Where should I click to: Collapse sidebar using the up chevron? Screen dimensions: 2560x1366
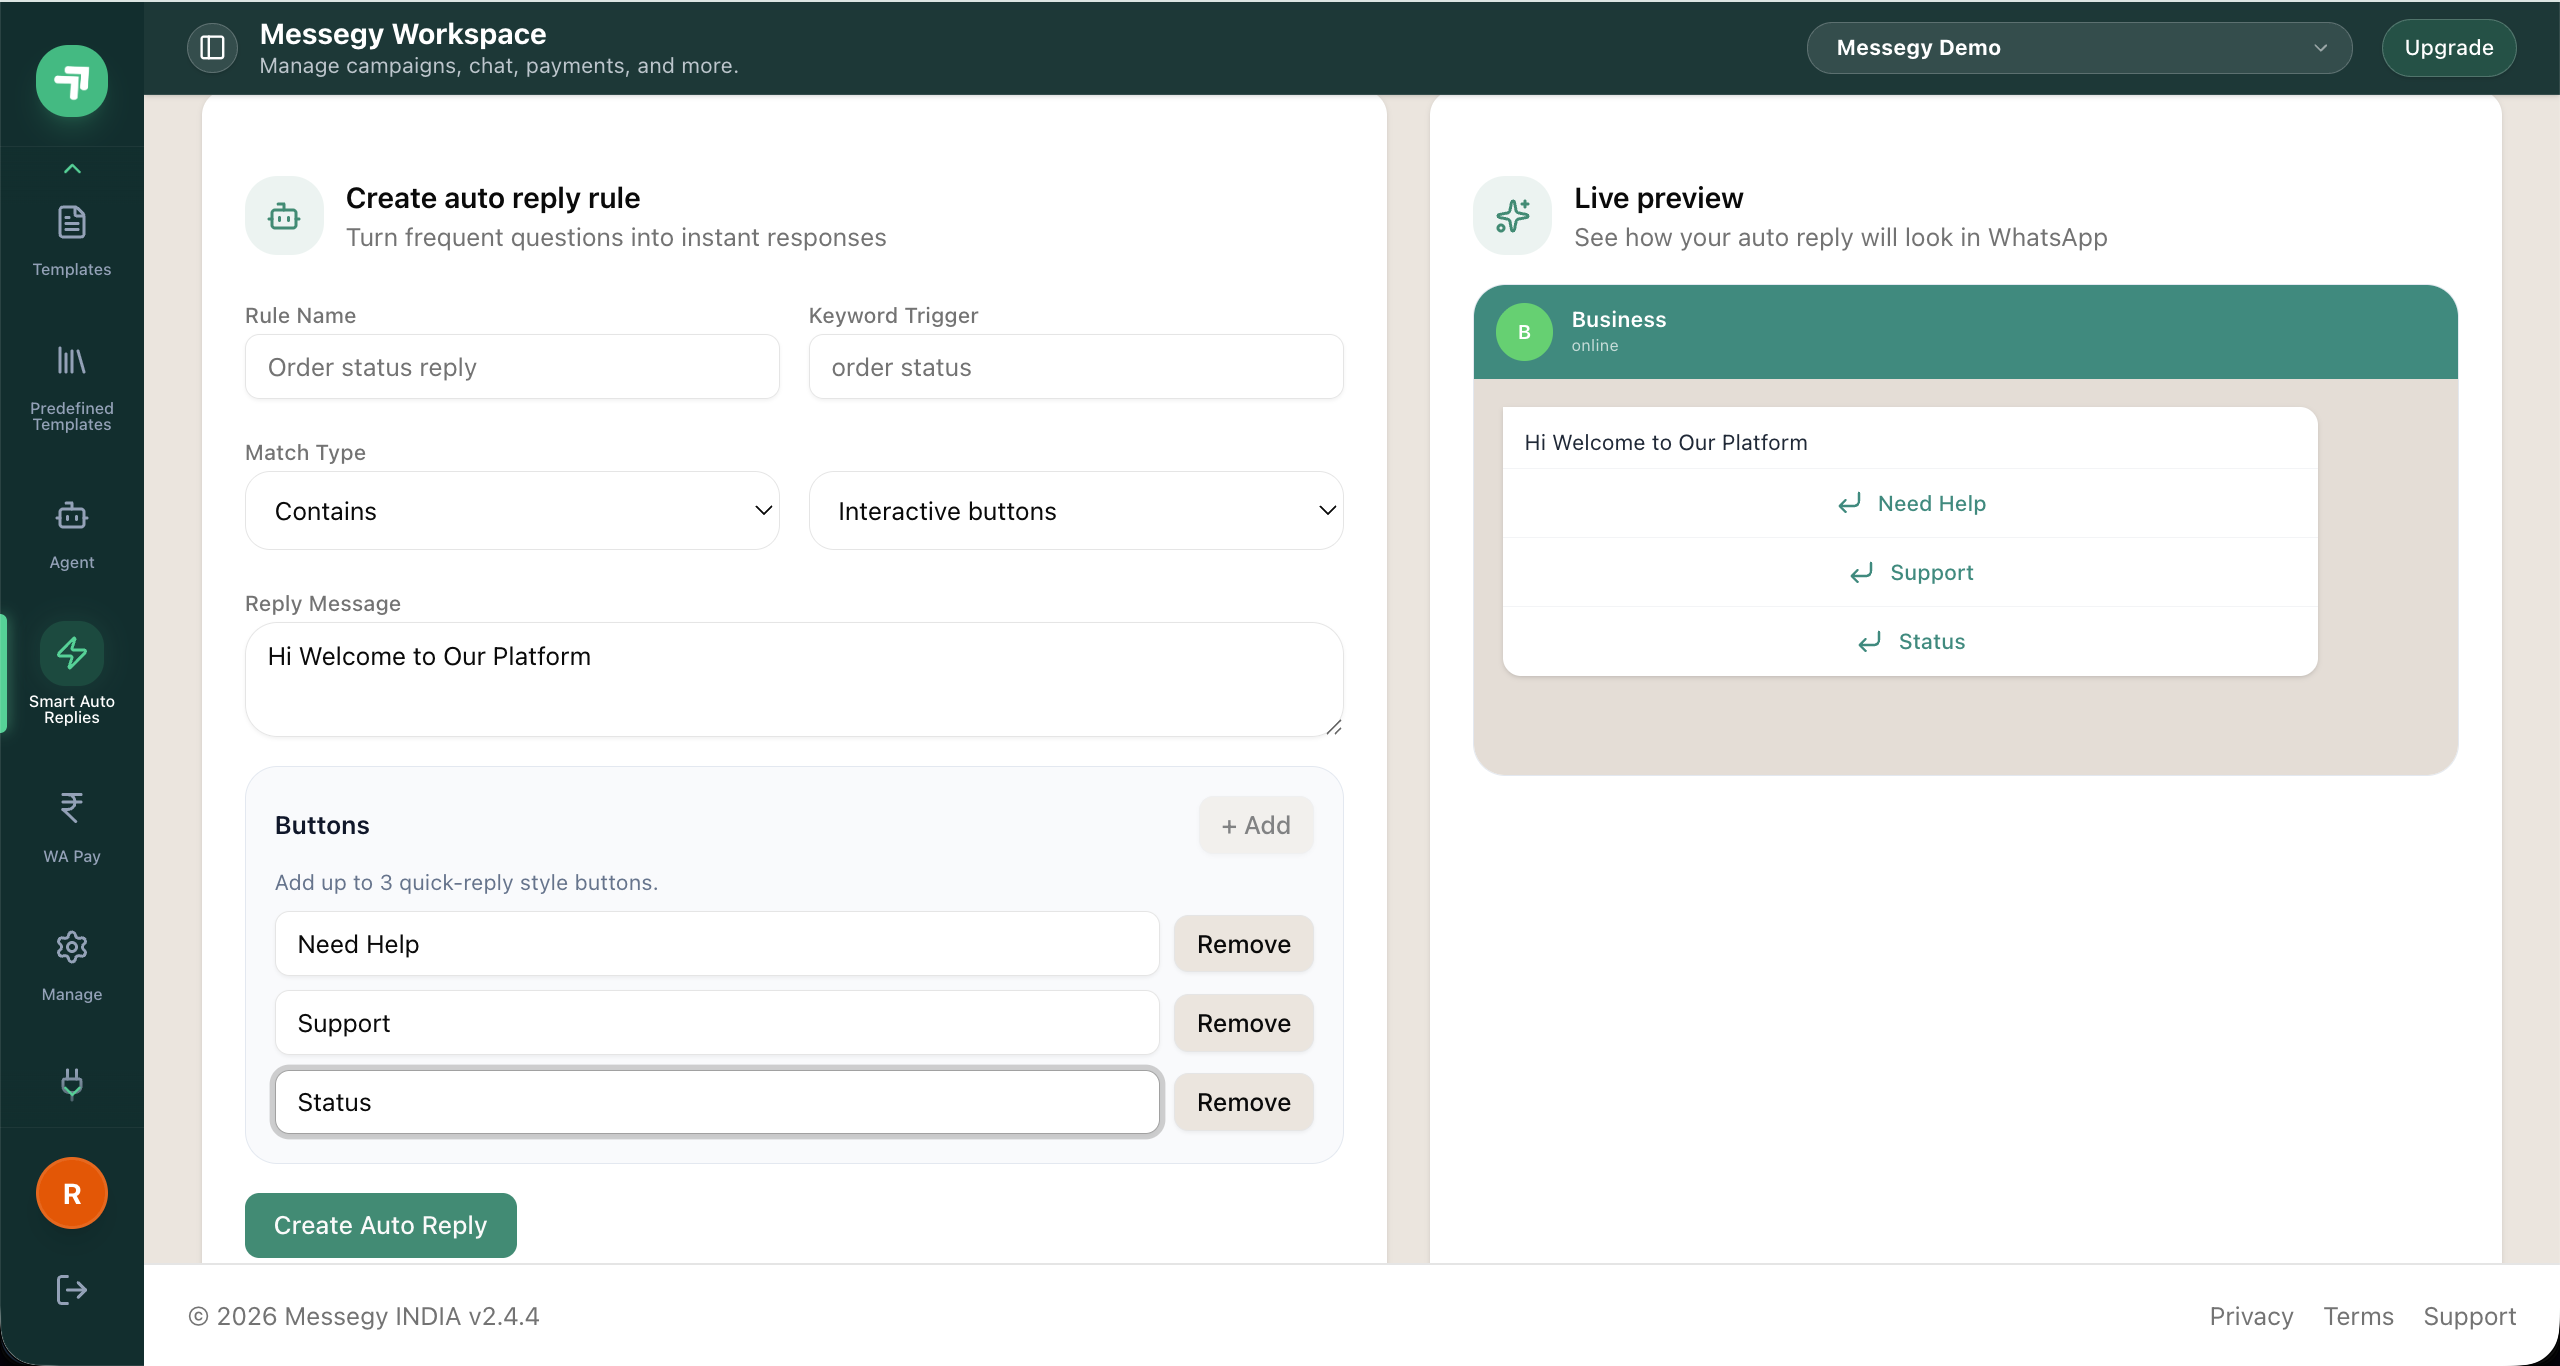(72, 169)
